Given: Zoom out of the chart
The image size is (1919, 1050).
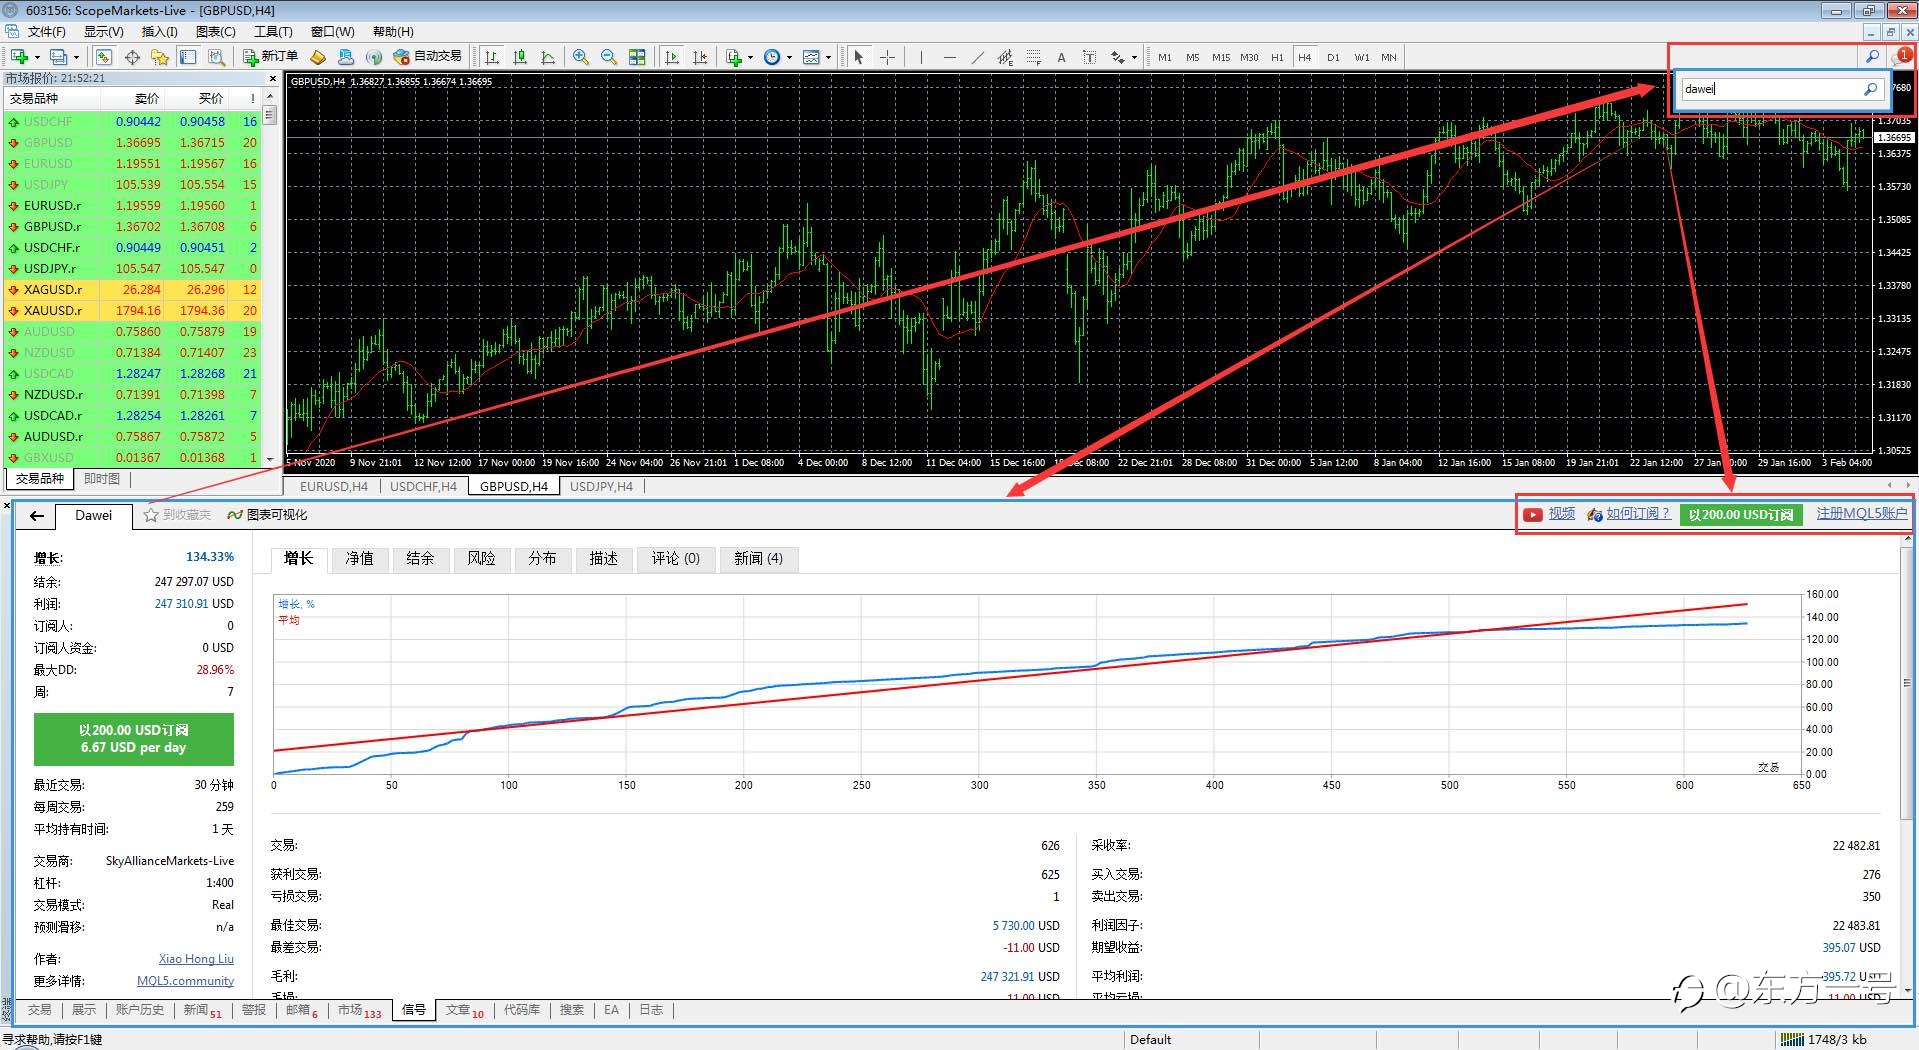Looking at the screenshot, I should (x=608, y=57).
